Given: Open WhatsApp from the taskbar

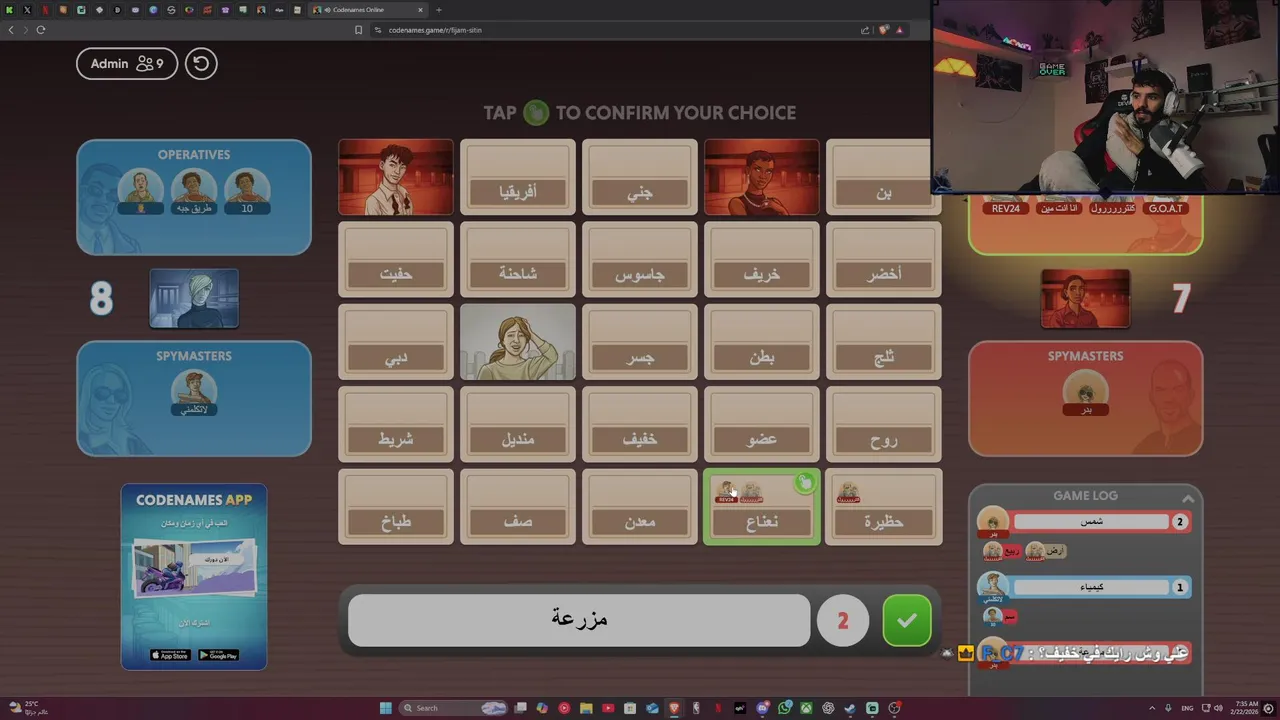Looking at the screenshot, I should [x=784, y=708].
